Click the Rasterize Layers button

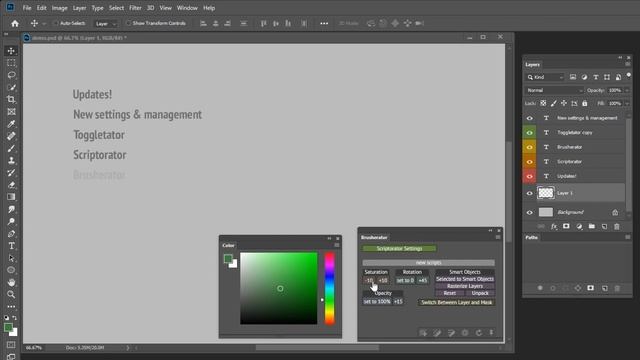tap(465, 286)
